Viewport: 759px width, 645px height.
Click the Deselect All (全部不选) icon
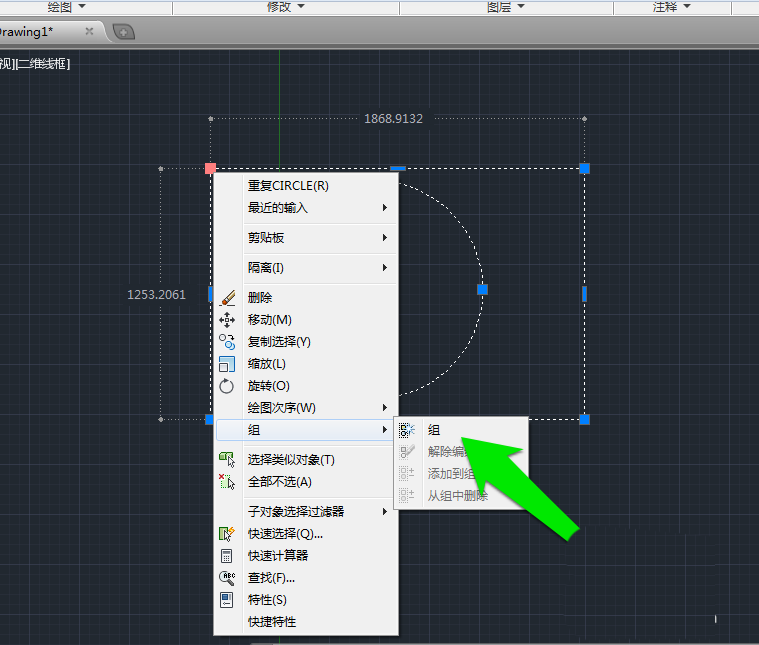tap(227, 482)
